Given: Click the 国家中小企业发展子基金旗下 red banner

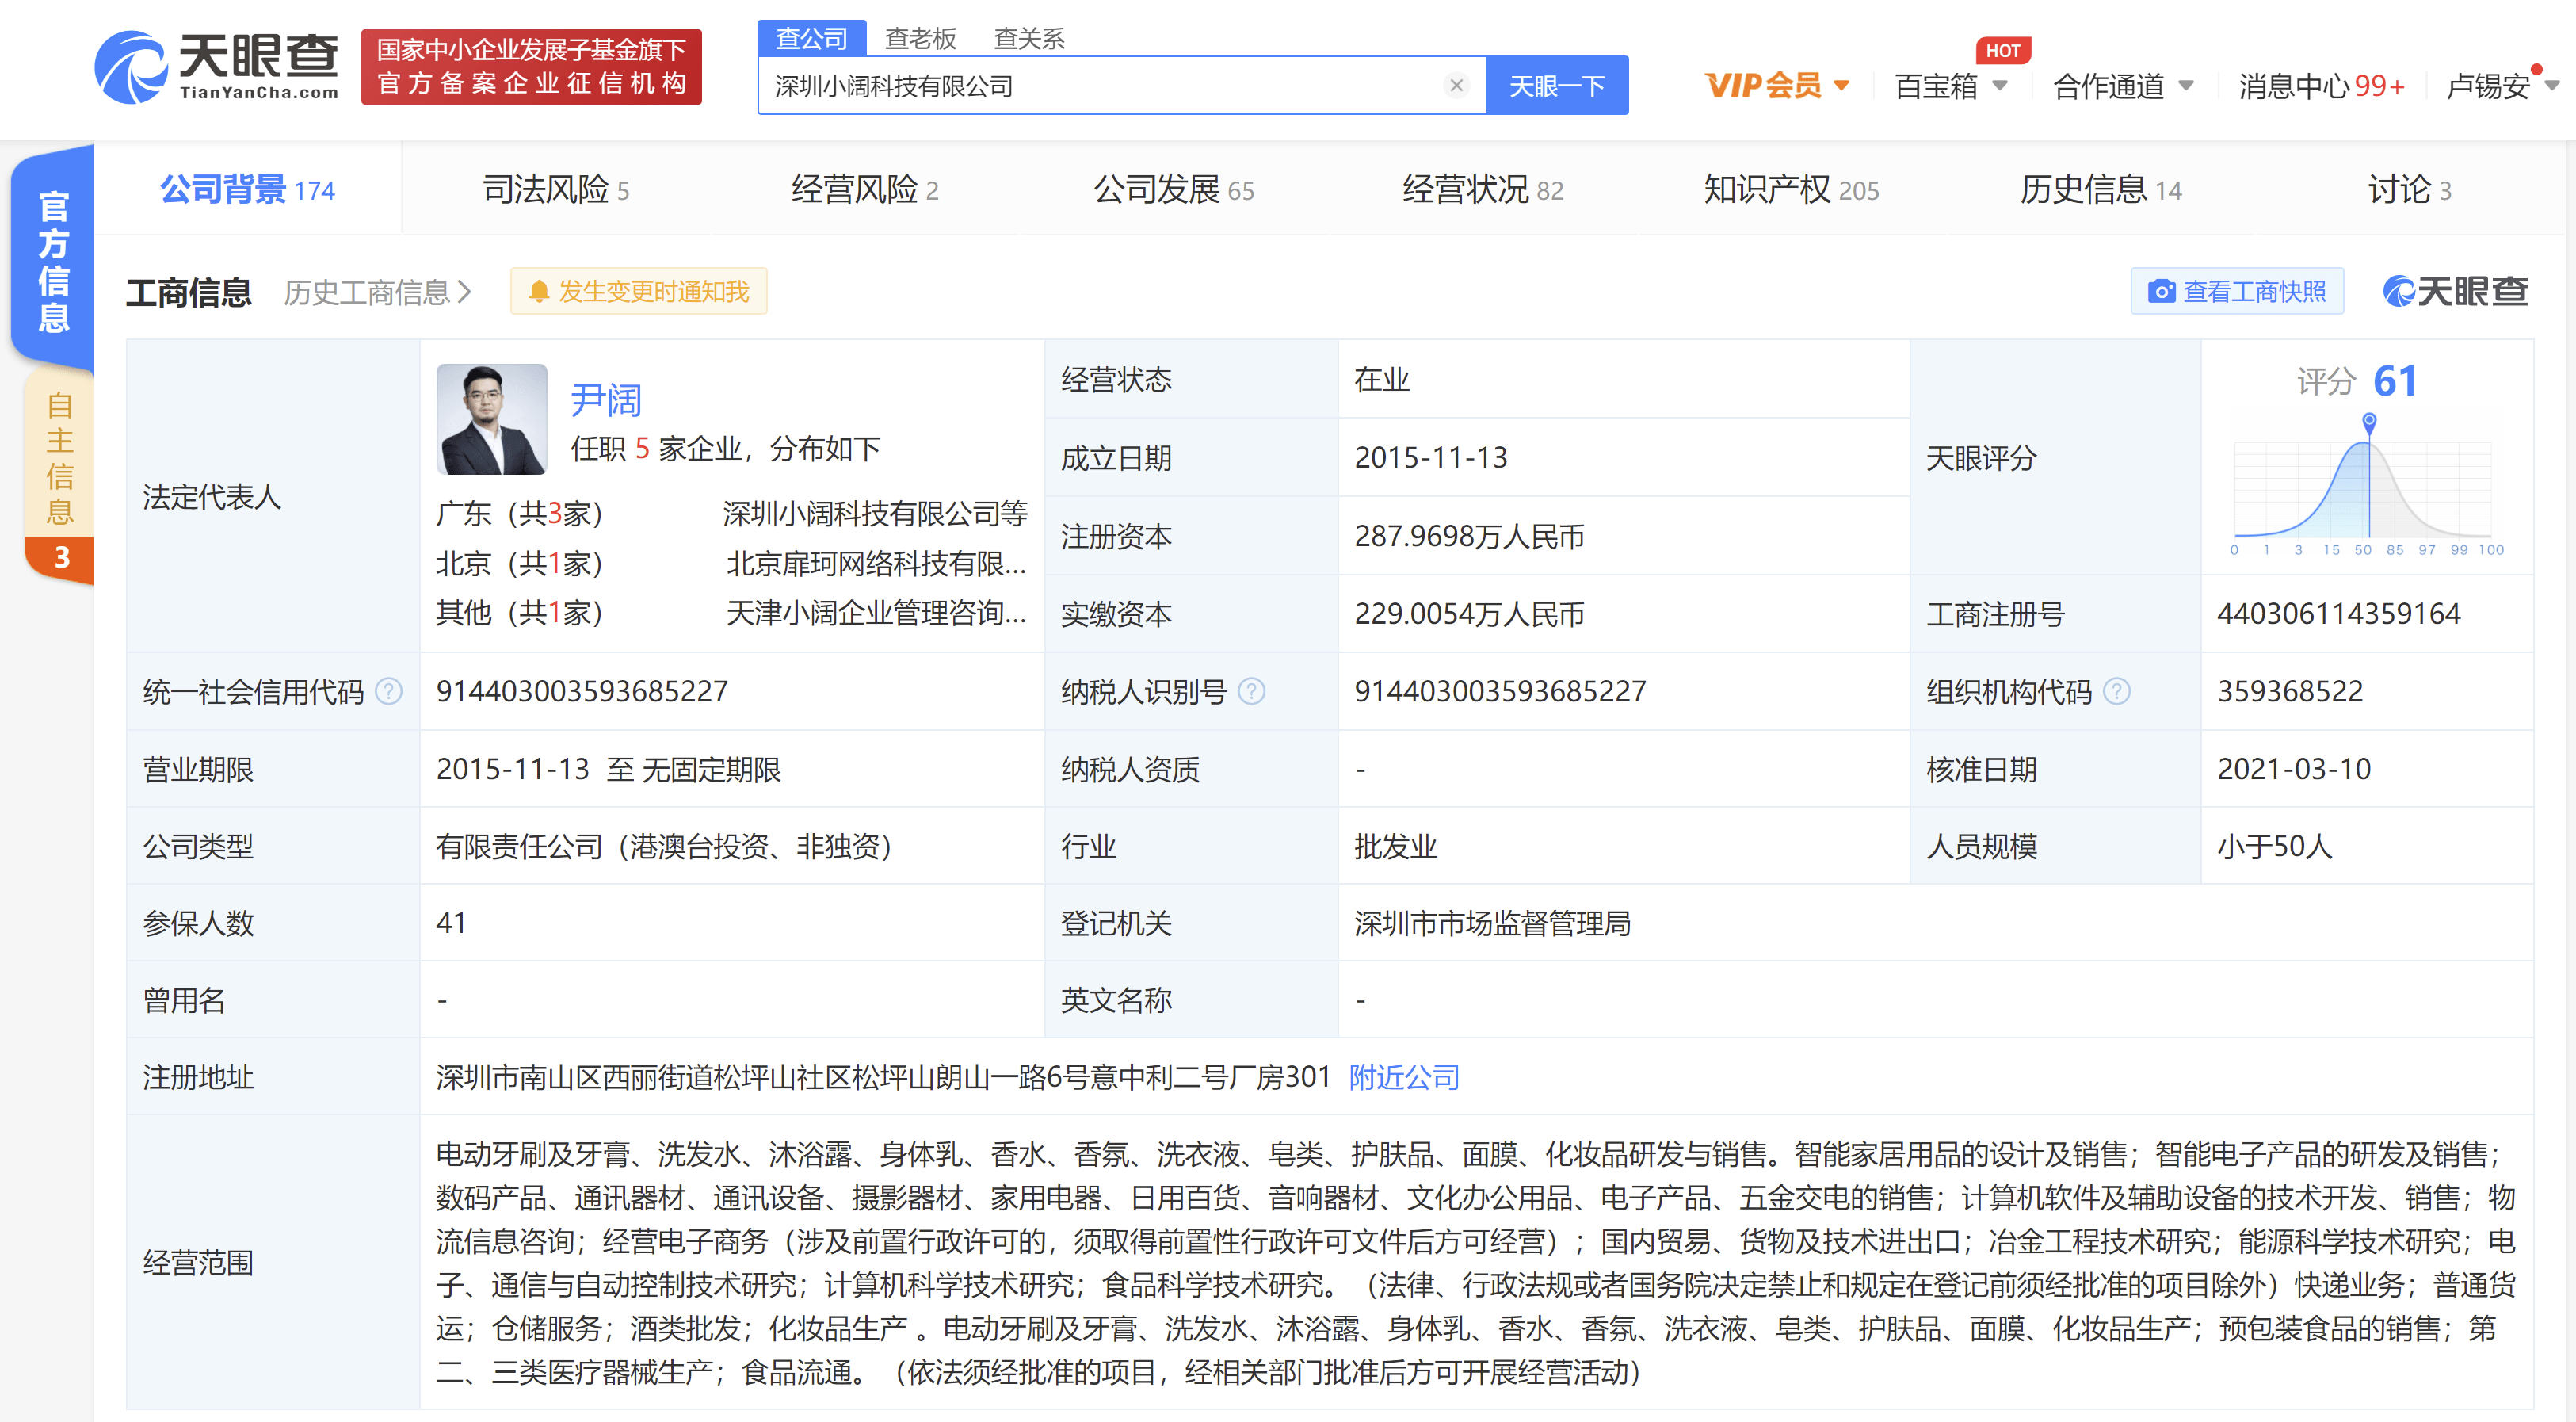Looking at the screenshot, I should 531,67.
